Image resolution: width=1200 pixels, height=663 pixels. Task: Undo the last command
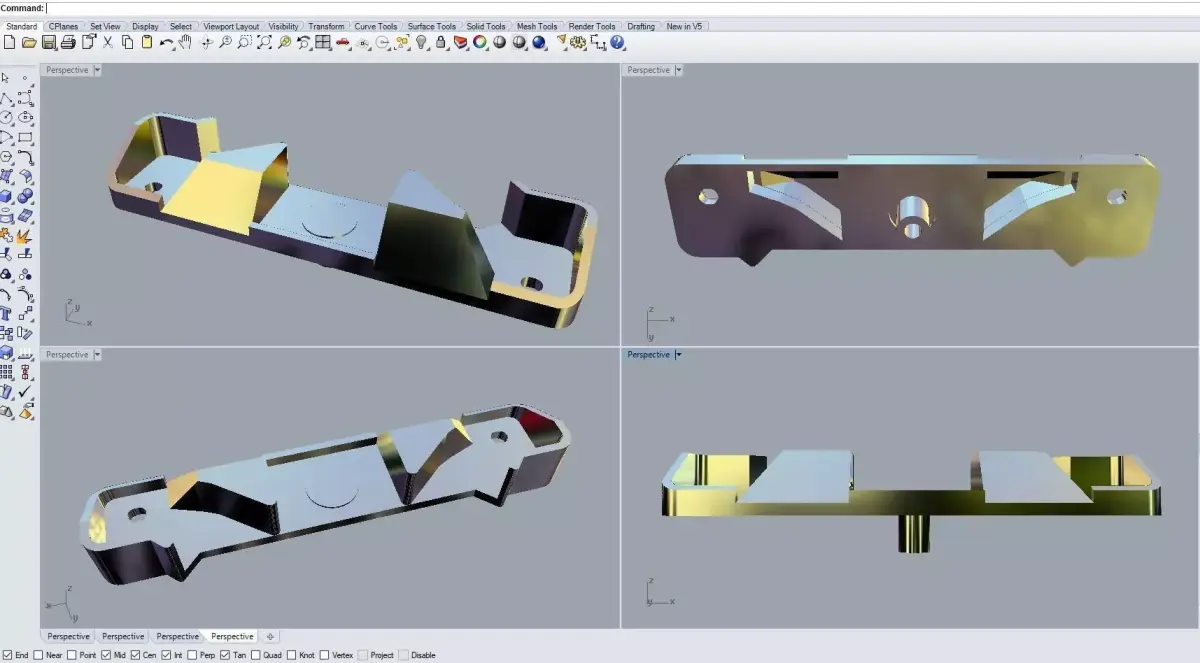(166, 42)
